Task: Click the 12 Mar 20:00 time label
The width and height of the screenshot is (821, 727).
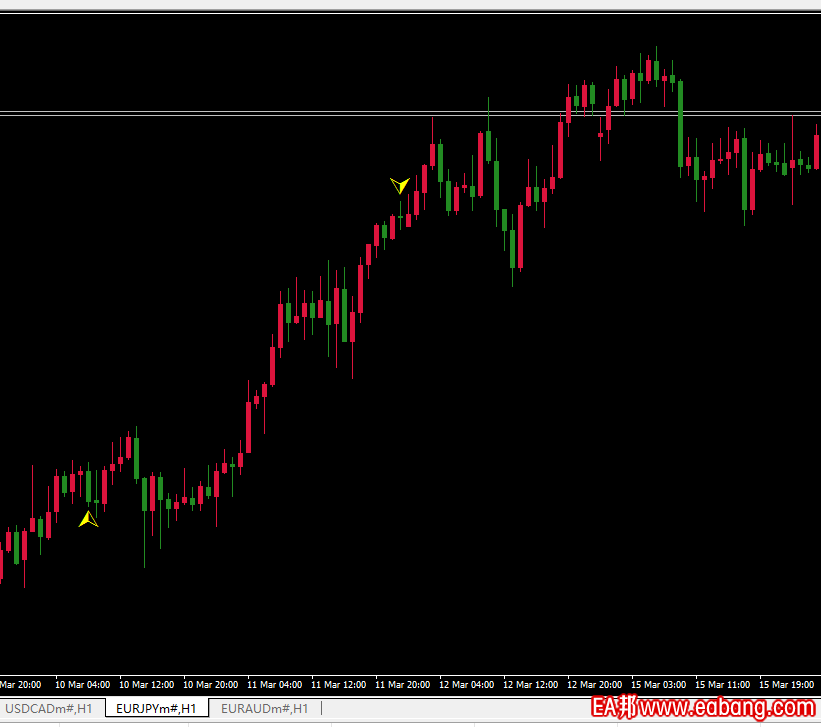Action: pyautogui.click(x=595, y=685)
